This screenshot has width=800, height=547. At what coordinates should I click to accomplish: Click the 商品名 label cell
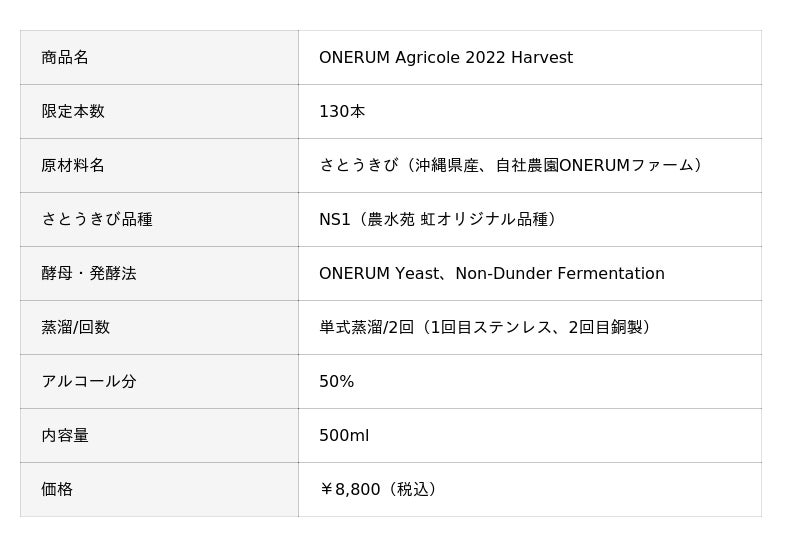65,58
